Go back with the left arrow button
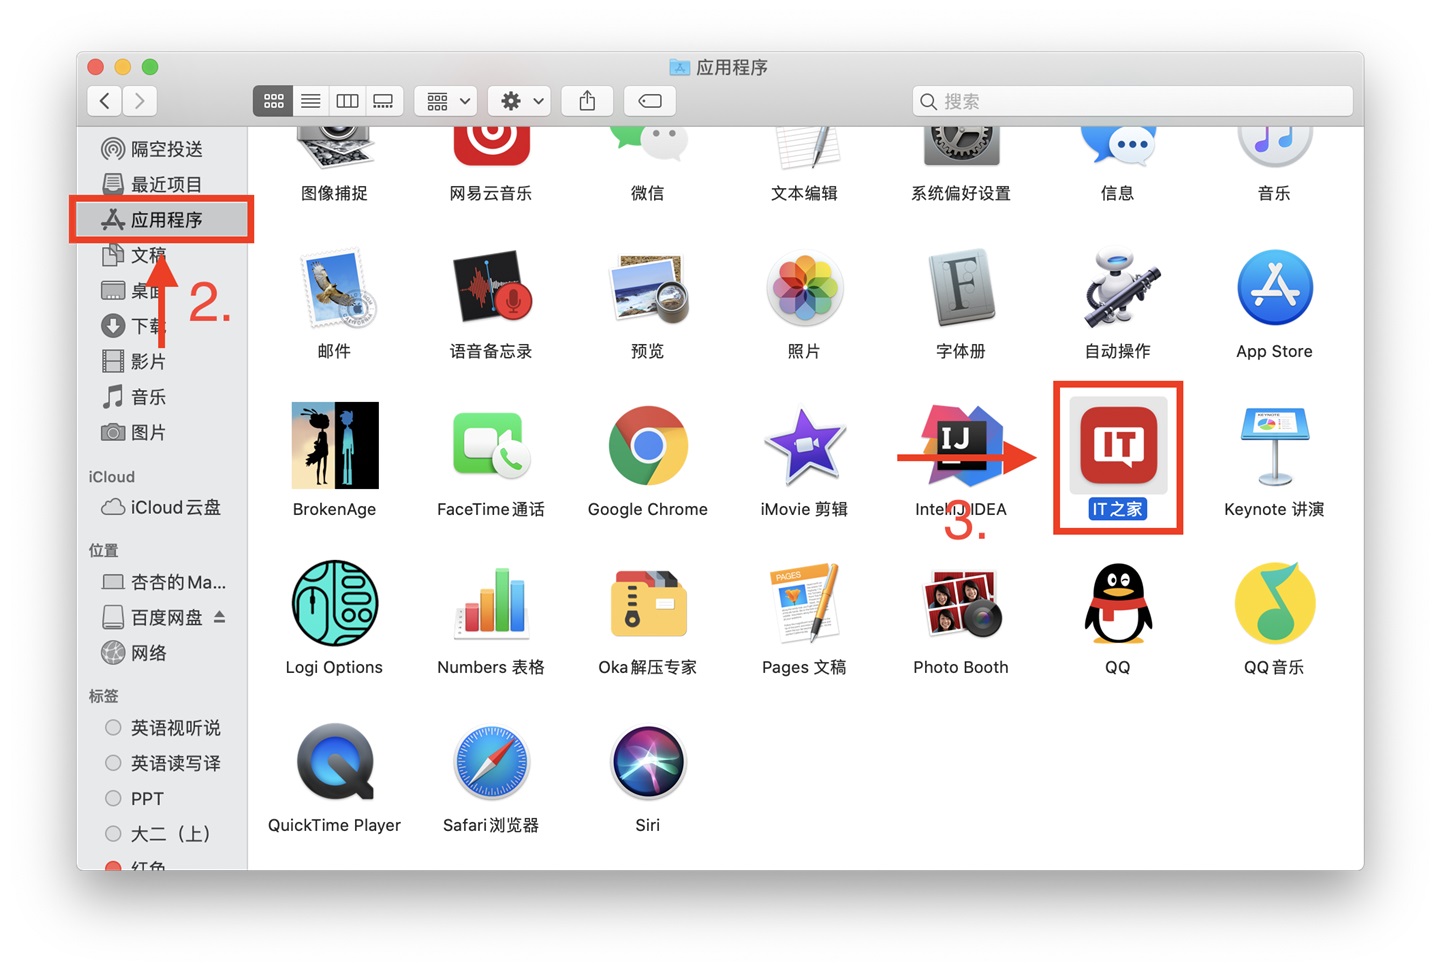 click(x=104, y=101)
